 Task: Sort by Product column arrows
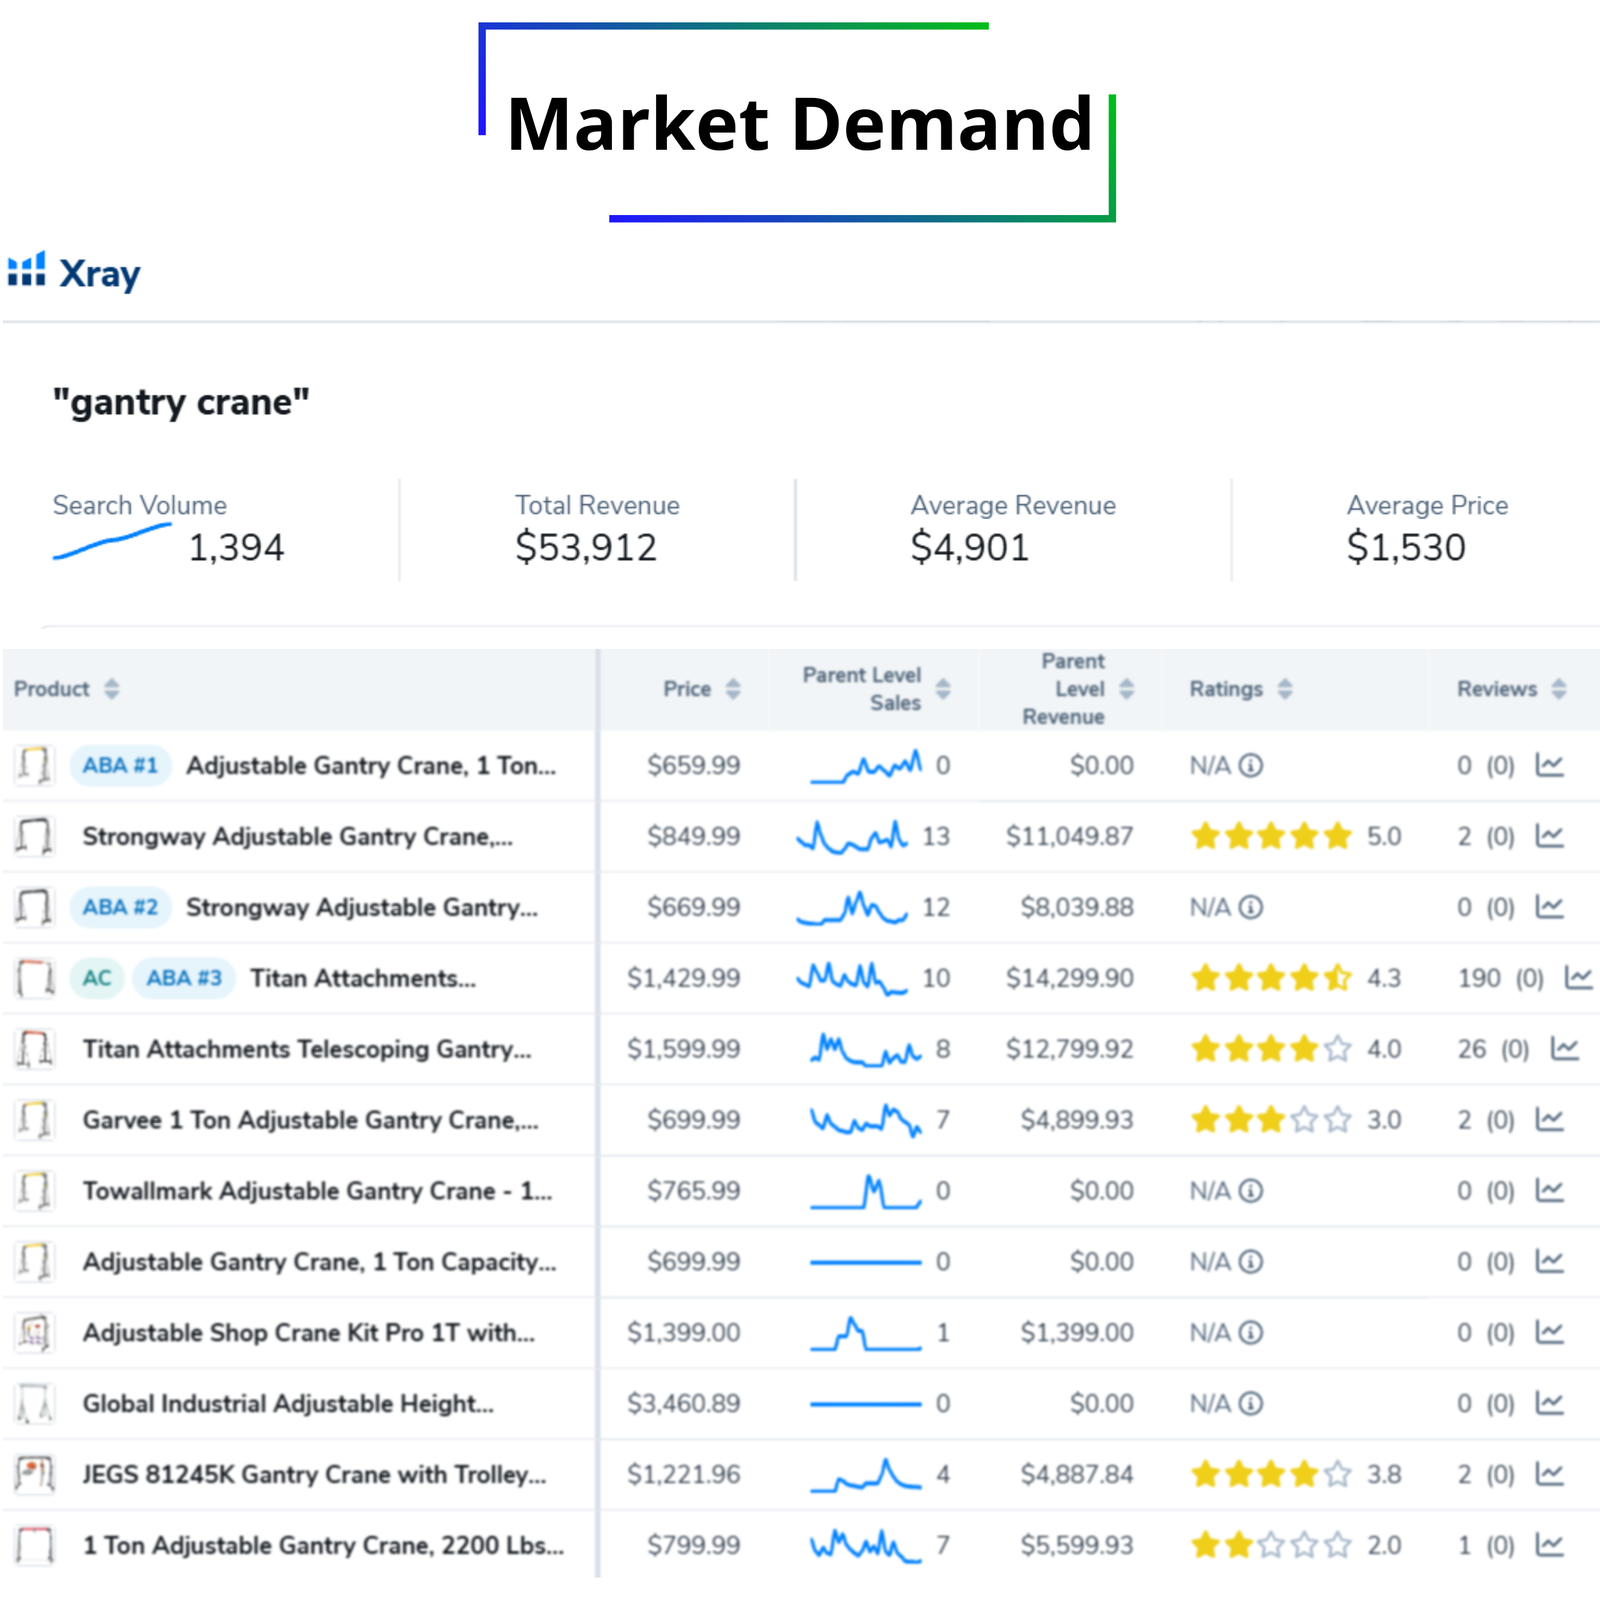[112, 689]
